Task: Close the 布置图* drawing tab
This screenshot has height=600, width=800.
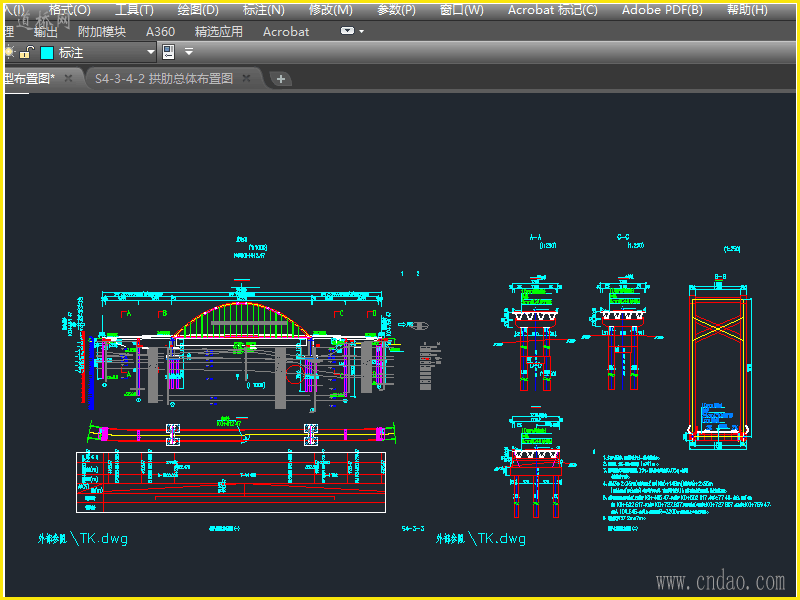Action: [x=68, y=78]
